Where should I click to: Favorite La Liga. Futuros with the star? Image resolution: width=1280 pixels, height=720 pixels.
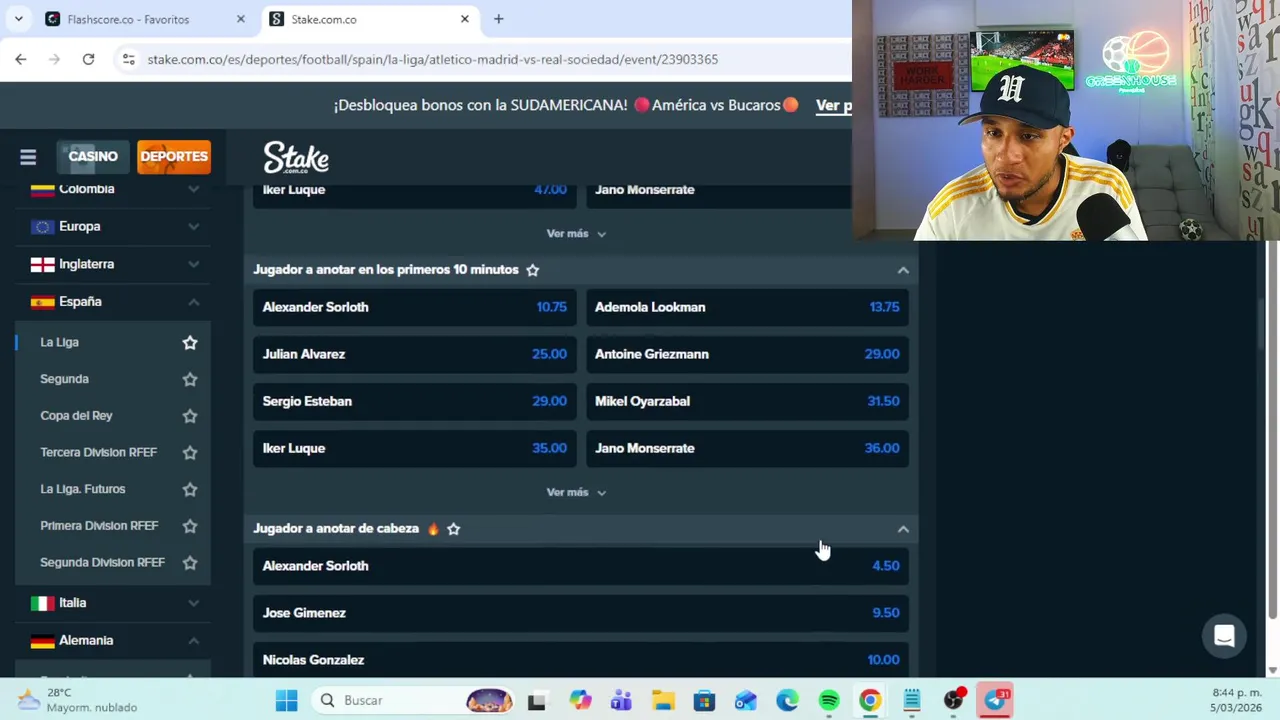click(190, 489)
